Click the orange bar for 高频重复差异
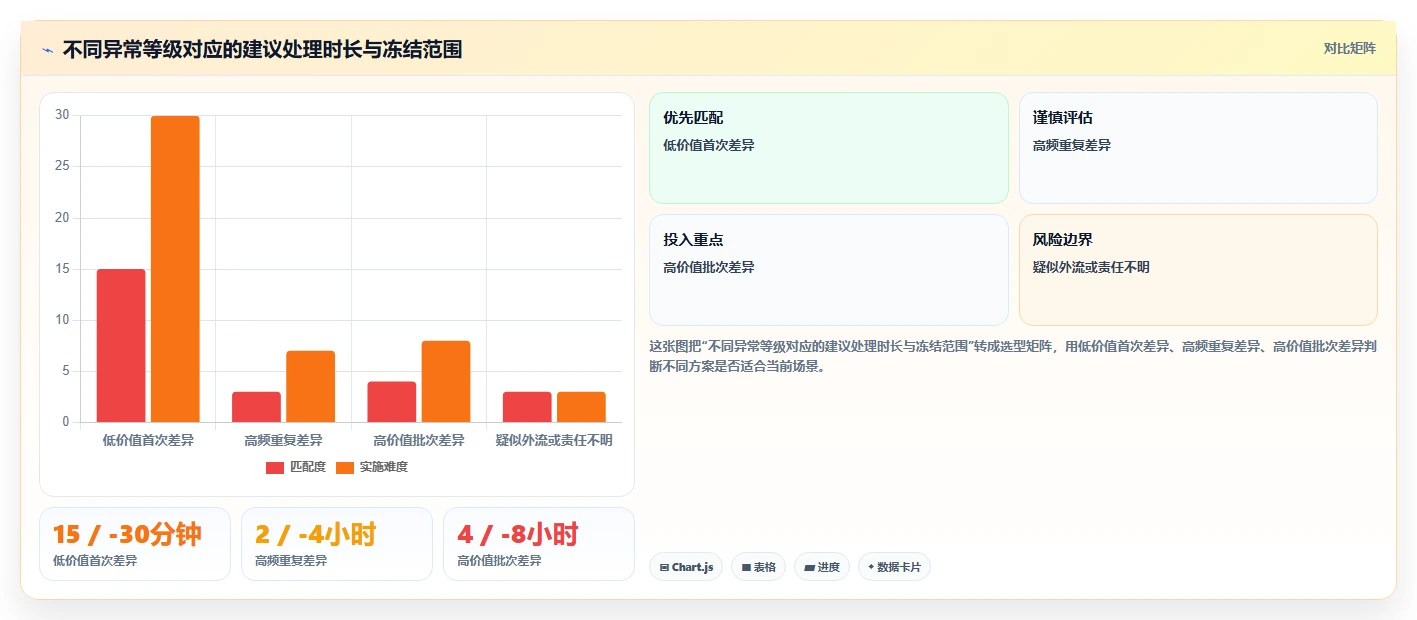This screenshot has height=620, width=1417. click(310, 386)
